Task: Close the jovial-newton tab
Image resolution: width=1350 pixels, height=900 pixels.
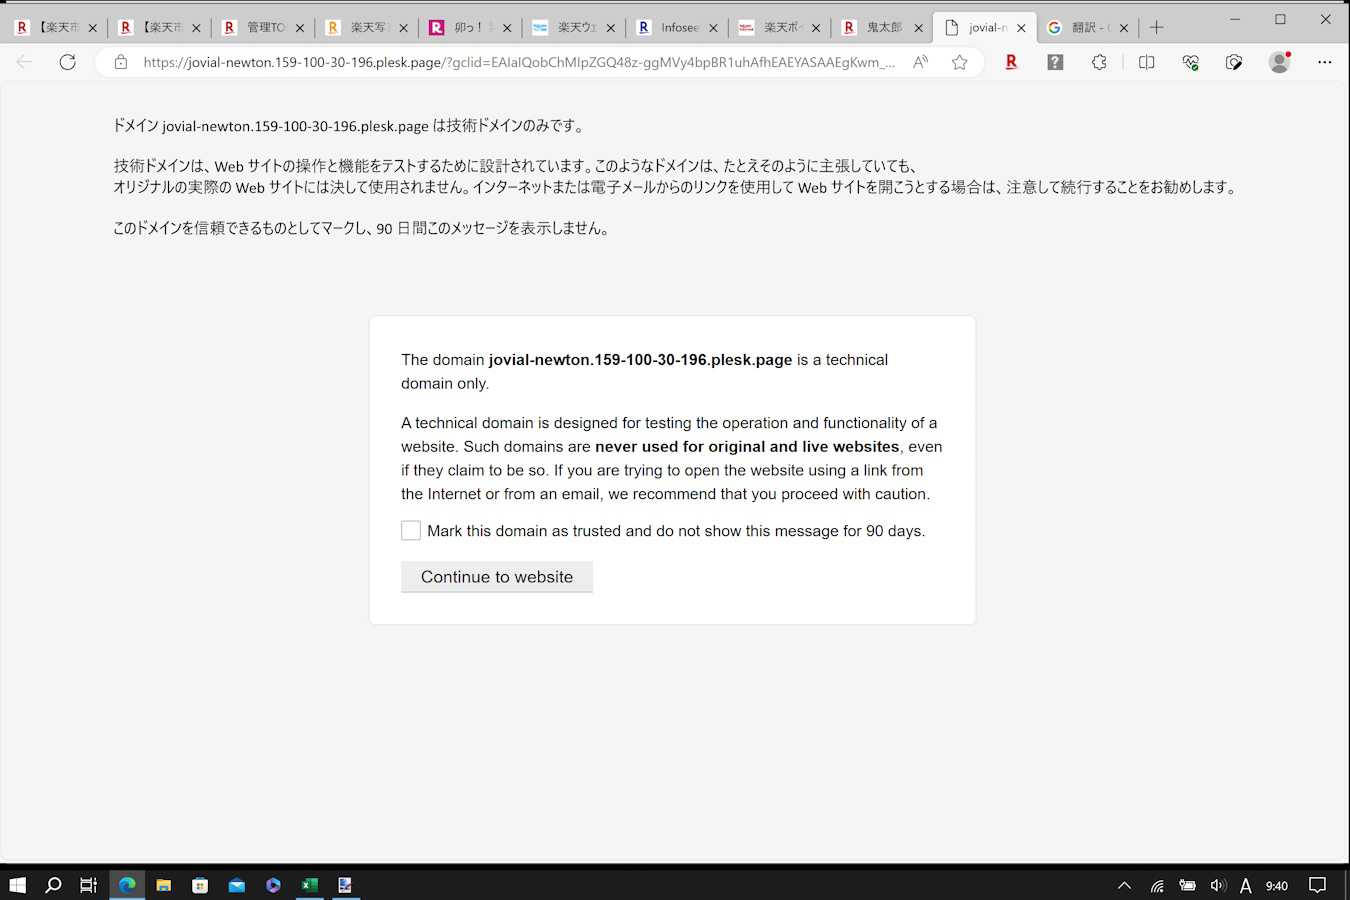Action: 1021,28
